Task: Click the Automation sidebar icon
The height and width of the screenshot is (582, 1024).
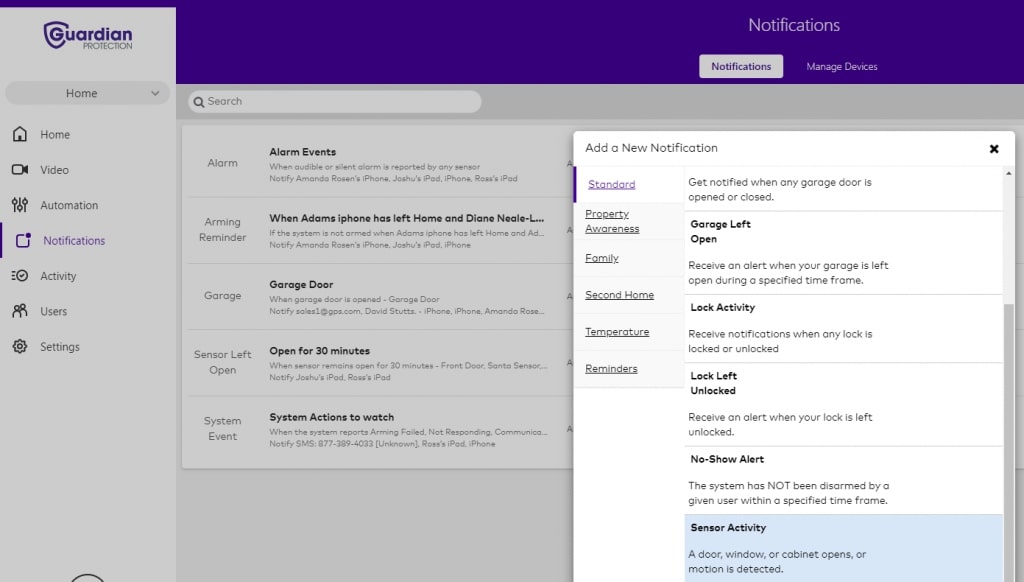Action: 21,205
